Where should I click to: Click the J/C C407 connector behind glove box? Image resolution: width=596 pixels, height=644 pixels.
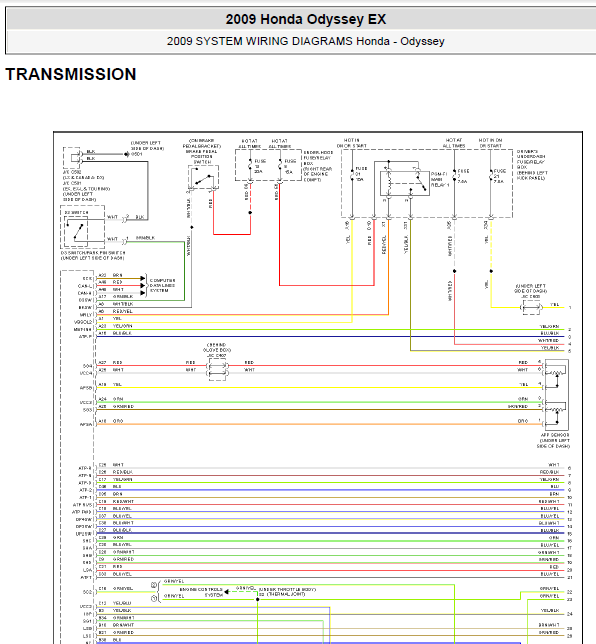tap(217, 369)
